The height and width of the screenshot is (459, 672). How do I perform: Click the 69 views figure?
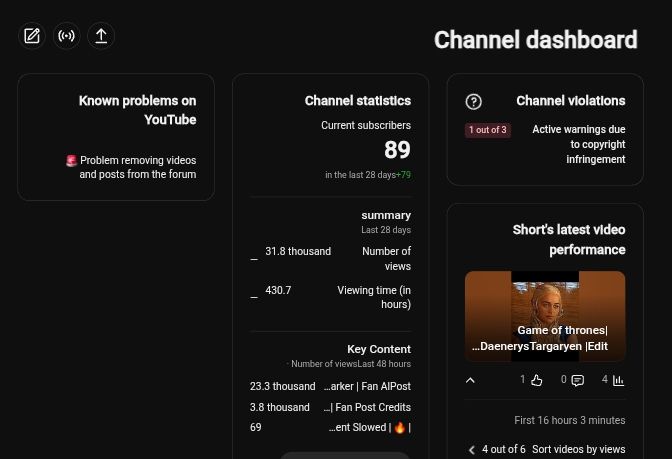255,427
